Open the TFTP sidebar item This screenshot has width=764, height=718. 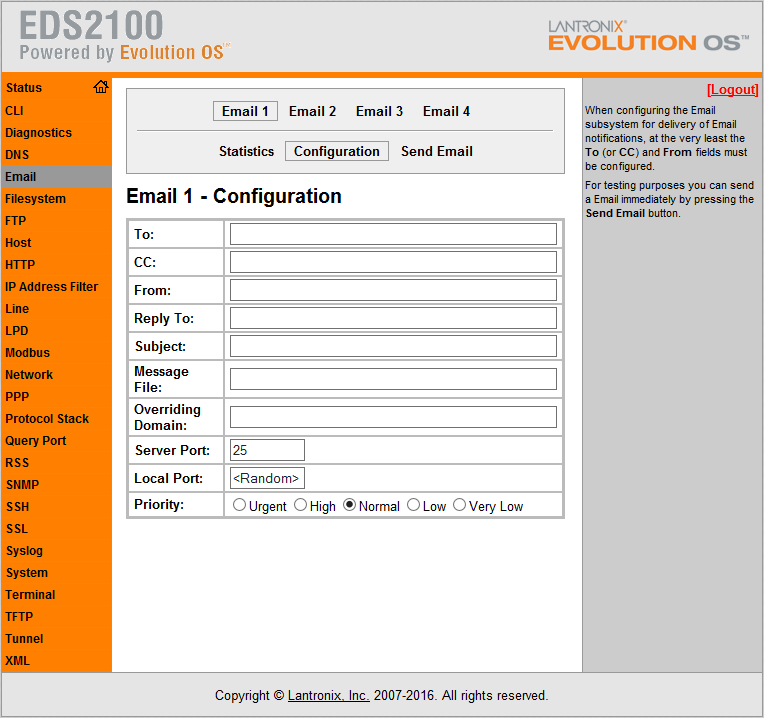[56, 617]
